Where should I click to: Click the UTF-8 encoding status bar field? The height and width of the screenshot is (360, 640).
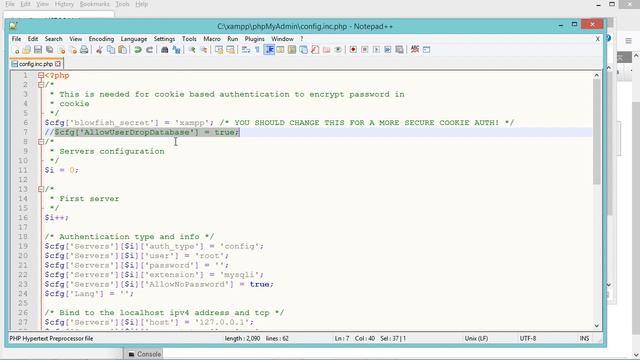pos(527,338)
